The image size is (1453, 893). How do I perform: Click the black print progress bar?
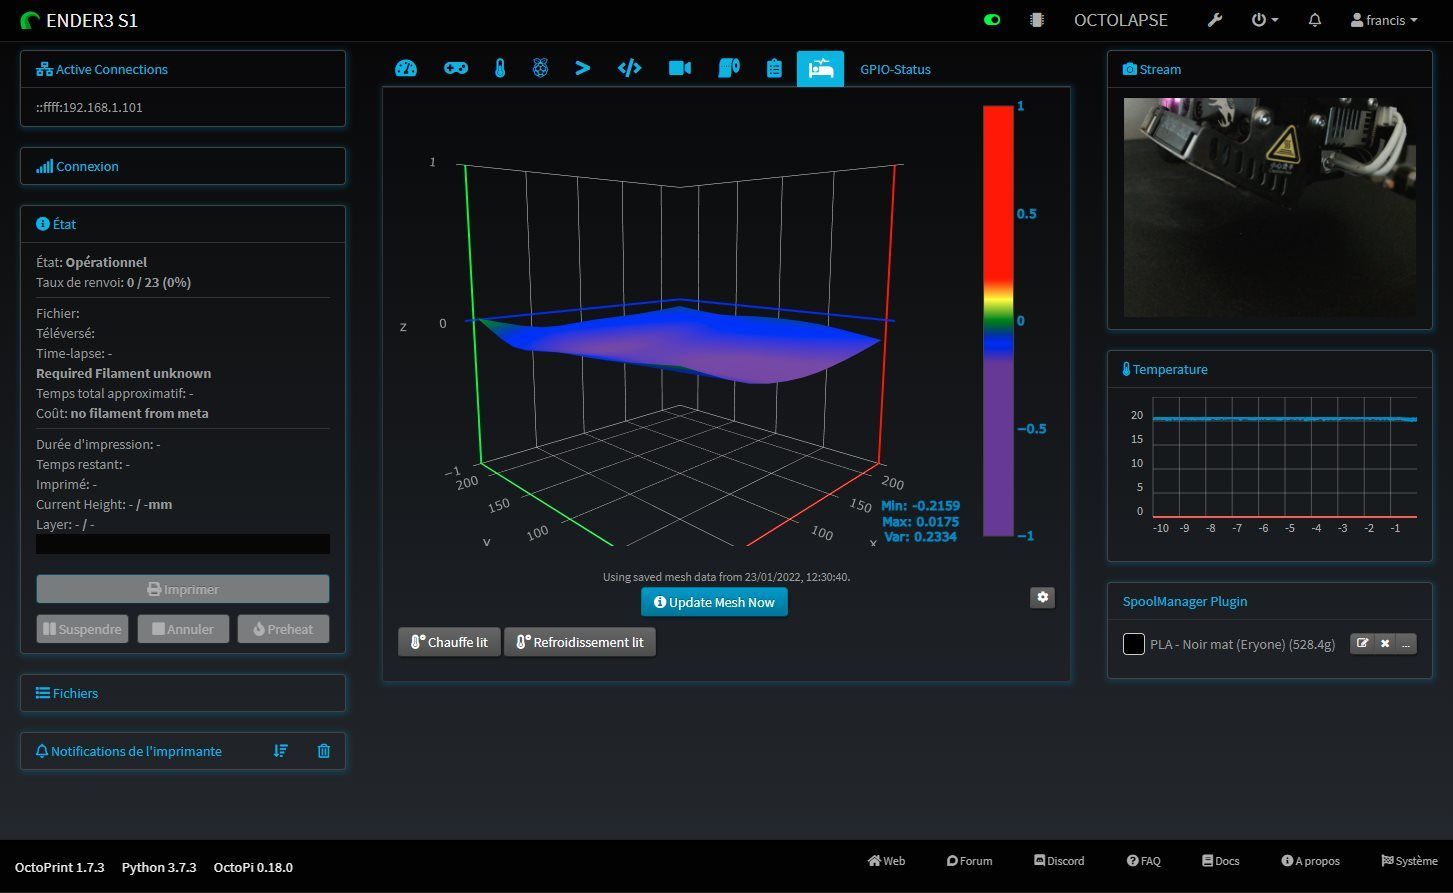[x=183, y=544]
